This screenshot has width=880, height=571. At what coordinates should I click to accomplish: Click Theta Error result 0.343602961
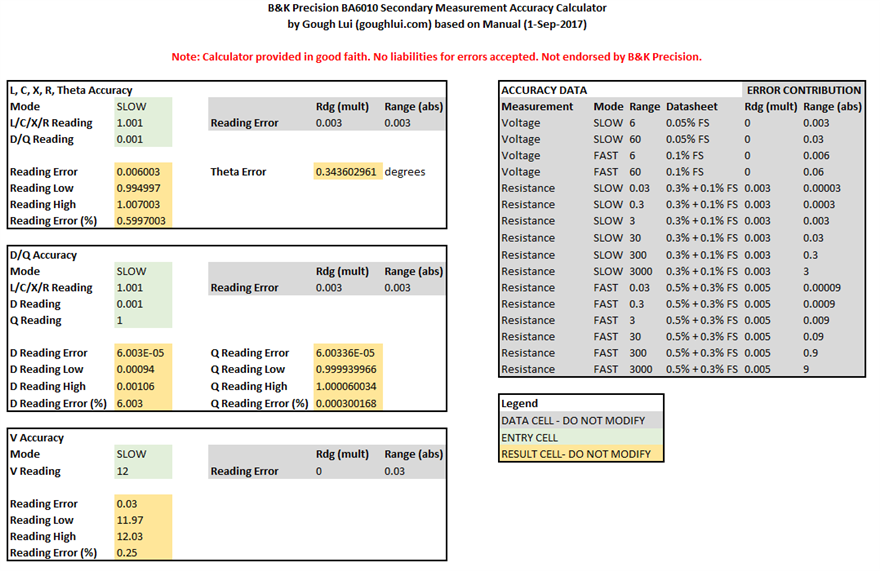tap(348, 171)
